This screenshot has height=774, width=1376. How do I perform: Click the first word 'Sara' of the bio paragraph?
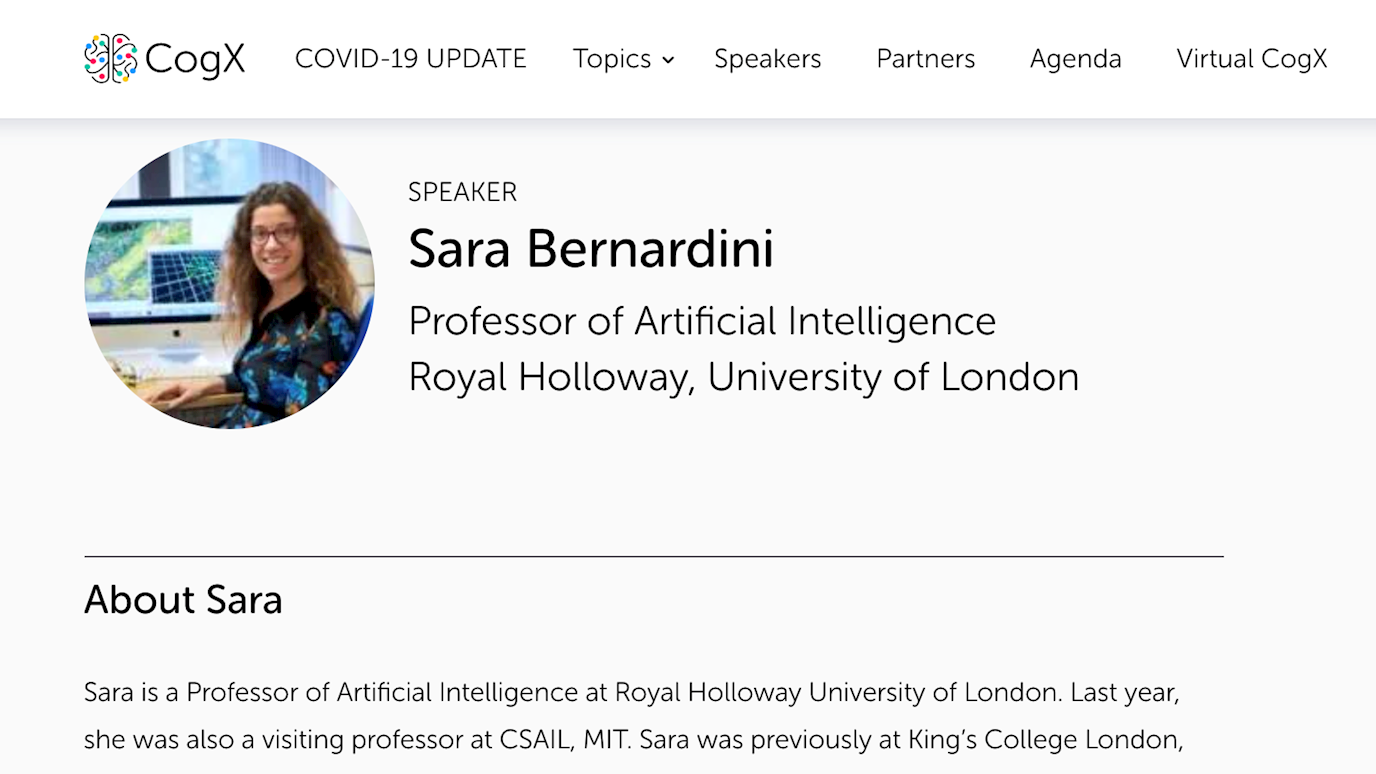108,692
